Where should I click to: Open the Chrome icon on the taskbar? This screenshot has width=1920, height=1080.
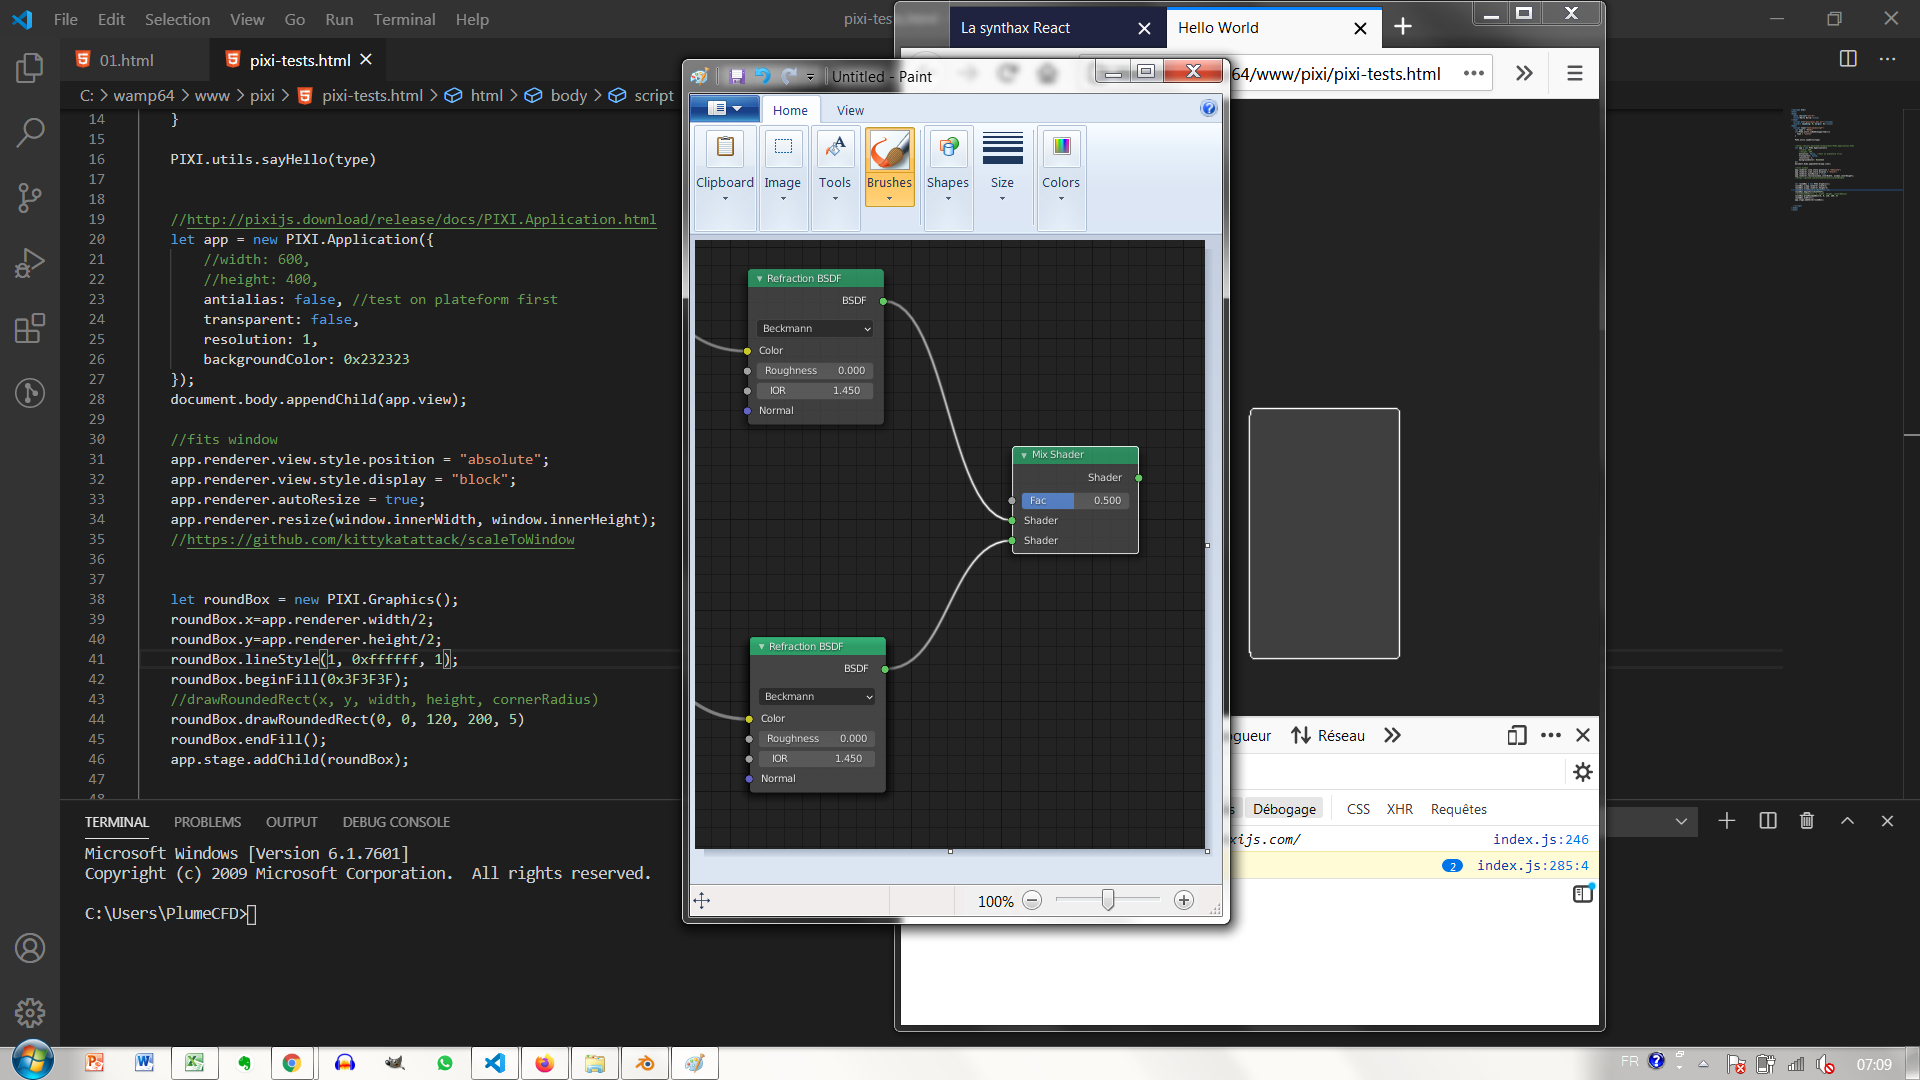[x=292, y=1063]
